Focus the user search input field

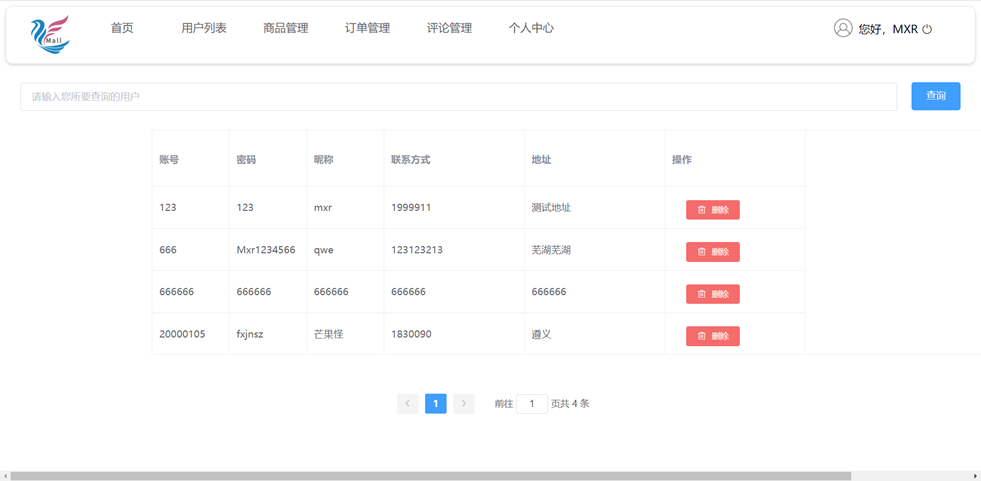[x=459, y=96]
